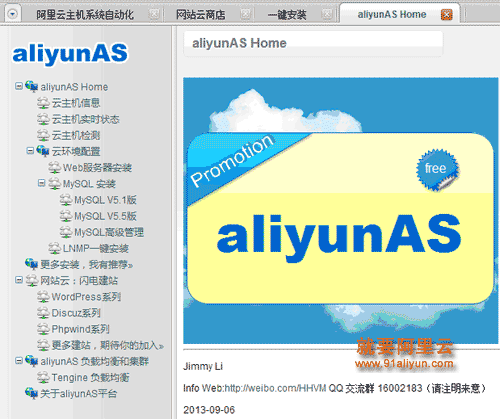Open aliyunAS Home in the tree
The width and height of the screenshot is (500, 419).
click(74, 87)
